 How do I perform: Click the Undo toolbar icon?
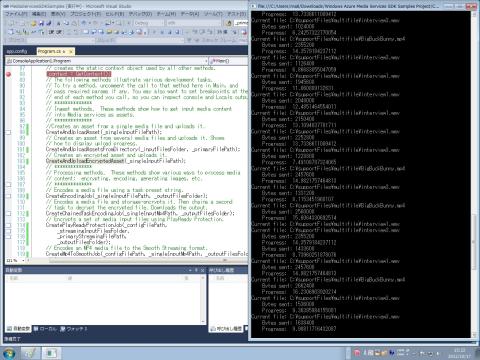(84, 23)
